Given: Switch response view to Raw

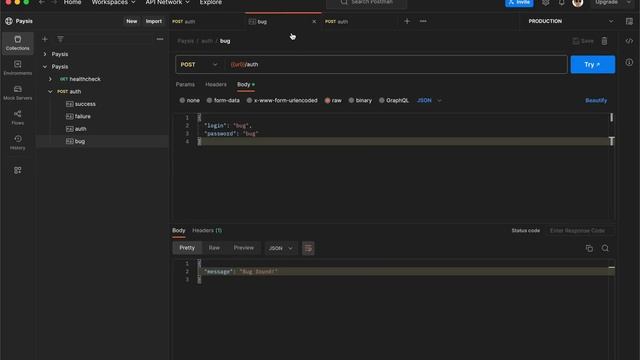Looking at the screenshot, I should [x=214, y=248].
